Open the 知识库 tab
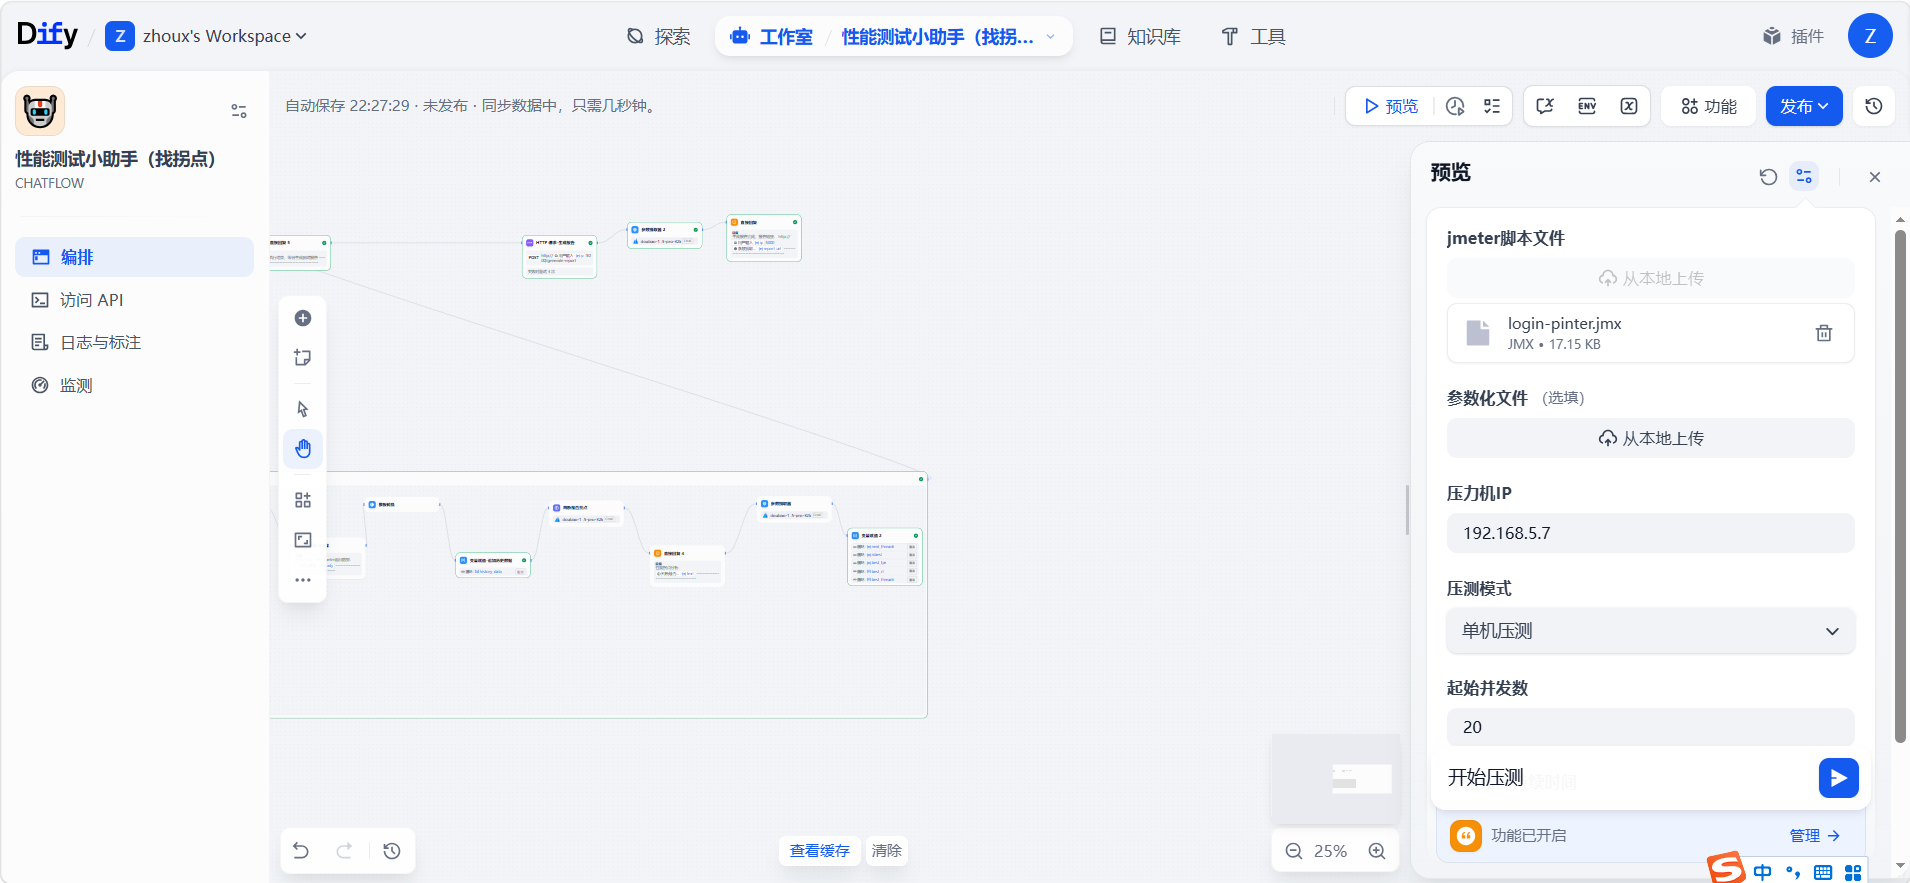Image resolution: width=1910 pixels, height=883 pixels. [x=1140, y=37]
